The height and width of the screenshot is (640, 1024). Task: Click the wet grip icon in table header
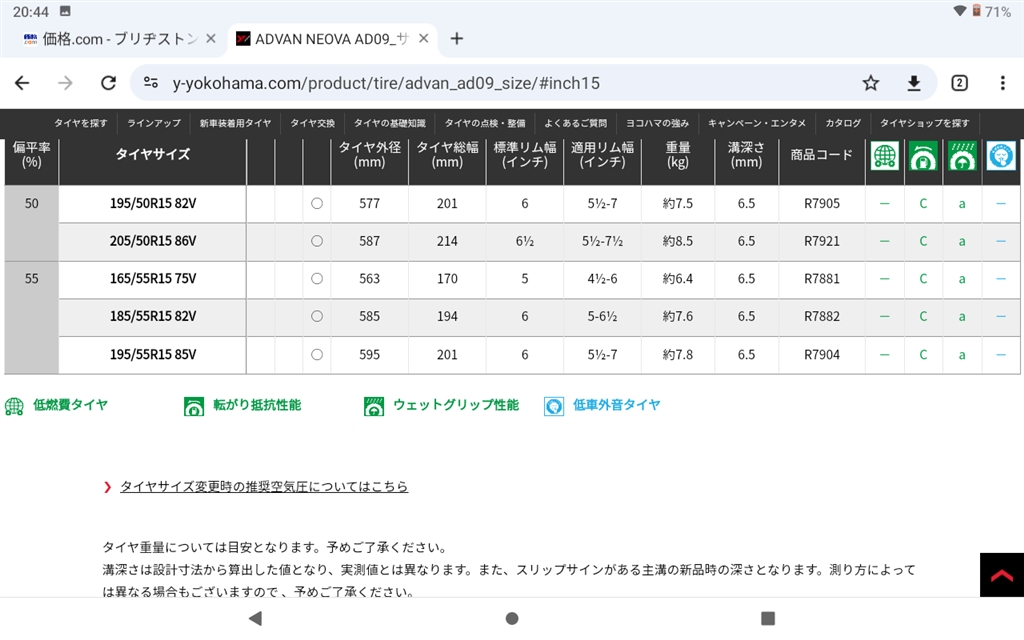(962, 155)
